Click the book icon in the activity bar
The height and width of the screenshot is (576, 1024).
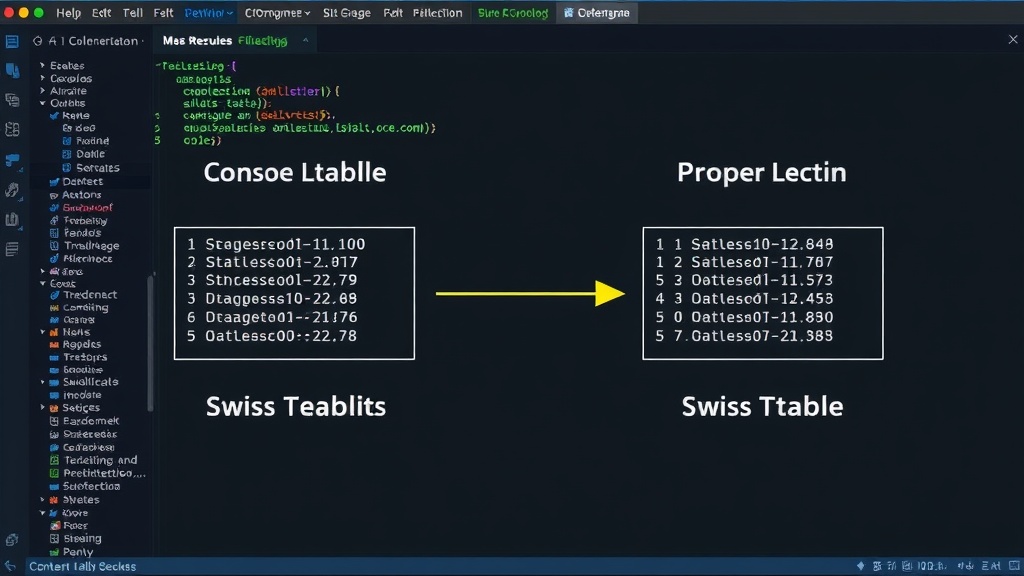click(x=12, y=219)
